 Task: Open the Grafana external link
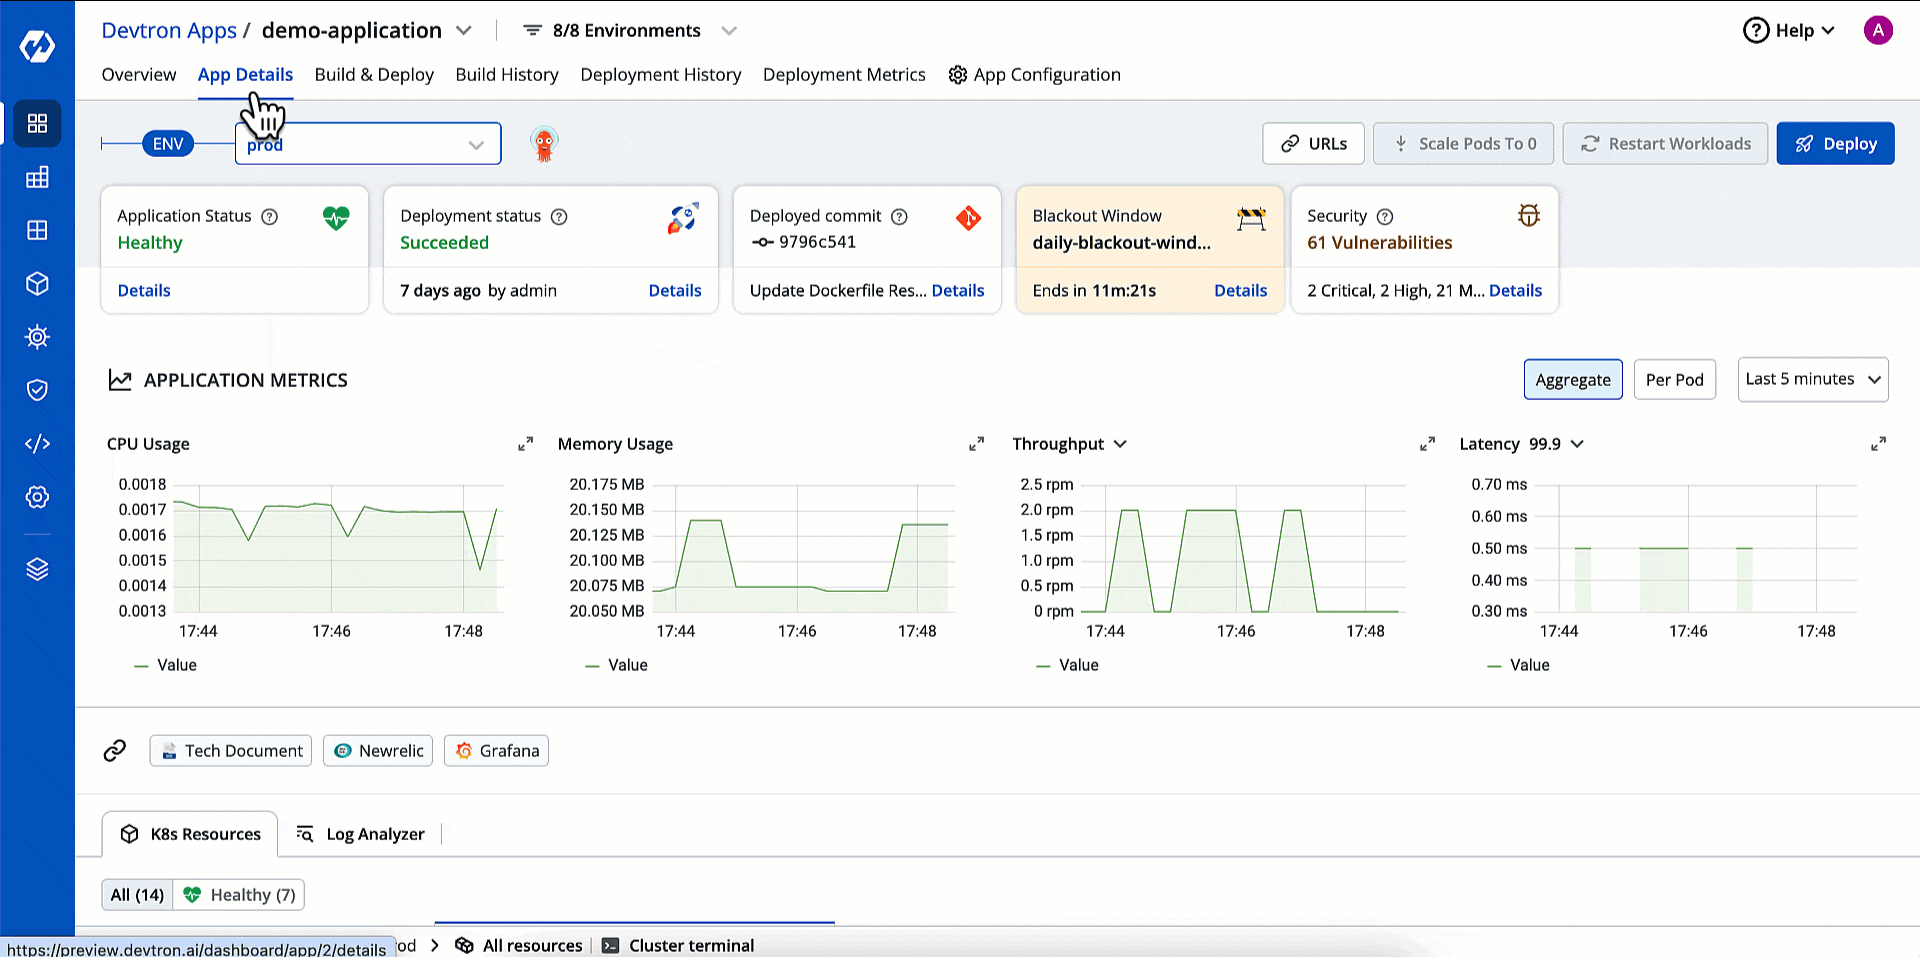(496, 750)
